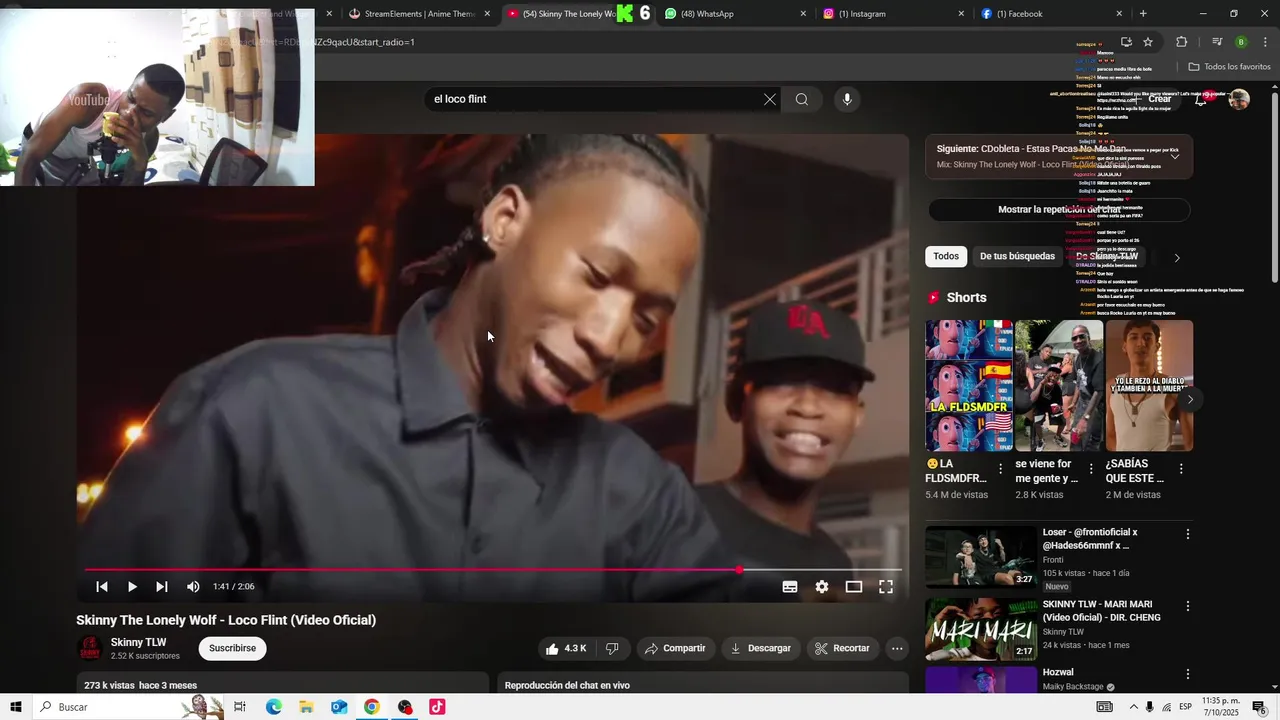This screenshot has width=1280, height=720.
Task: Open the Recortar clip tool
Action: point(842,648)
